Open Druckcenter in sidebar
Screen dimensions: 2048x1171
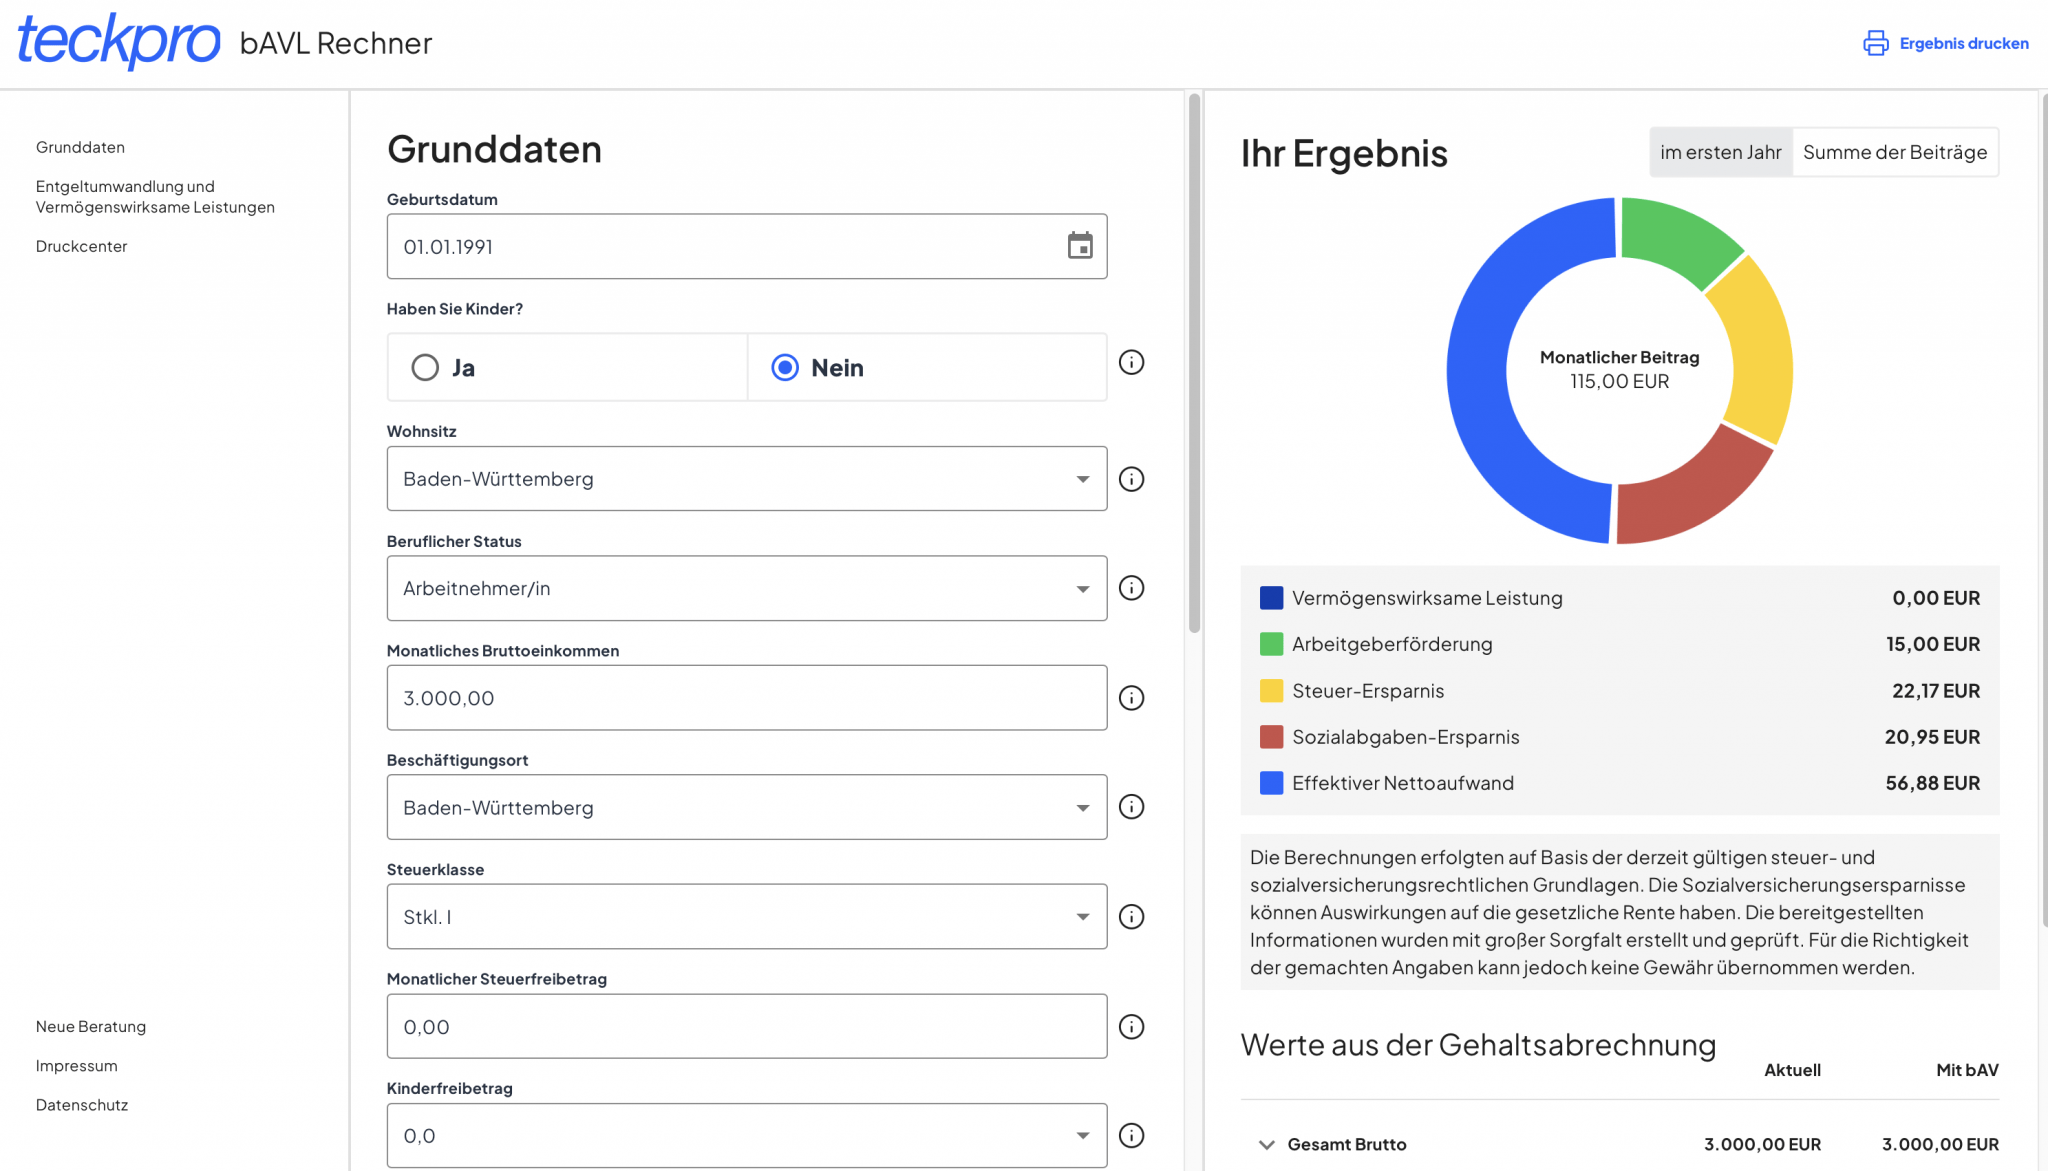(81, 246)
